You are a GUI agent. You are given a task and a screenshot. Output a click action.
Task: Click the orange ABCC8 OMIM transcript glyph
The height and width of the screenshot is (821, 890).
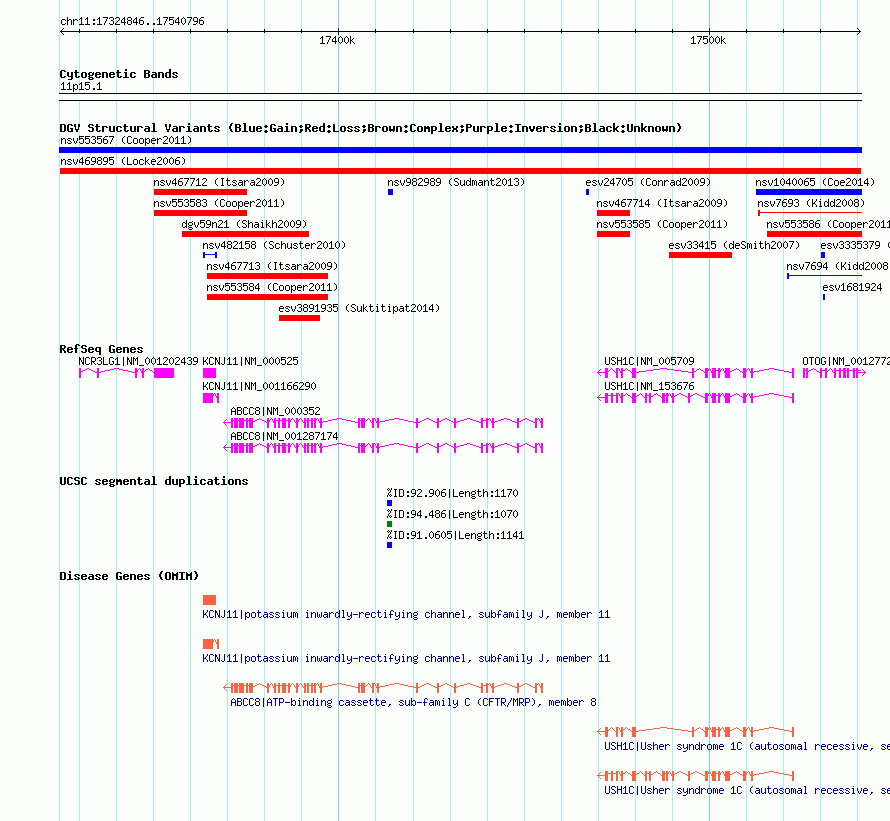383,688
